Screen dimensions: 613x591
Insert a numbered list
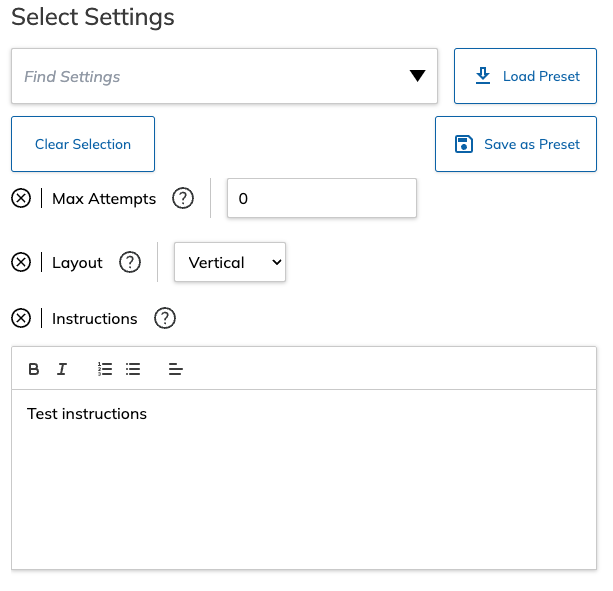coord(105,369)
